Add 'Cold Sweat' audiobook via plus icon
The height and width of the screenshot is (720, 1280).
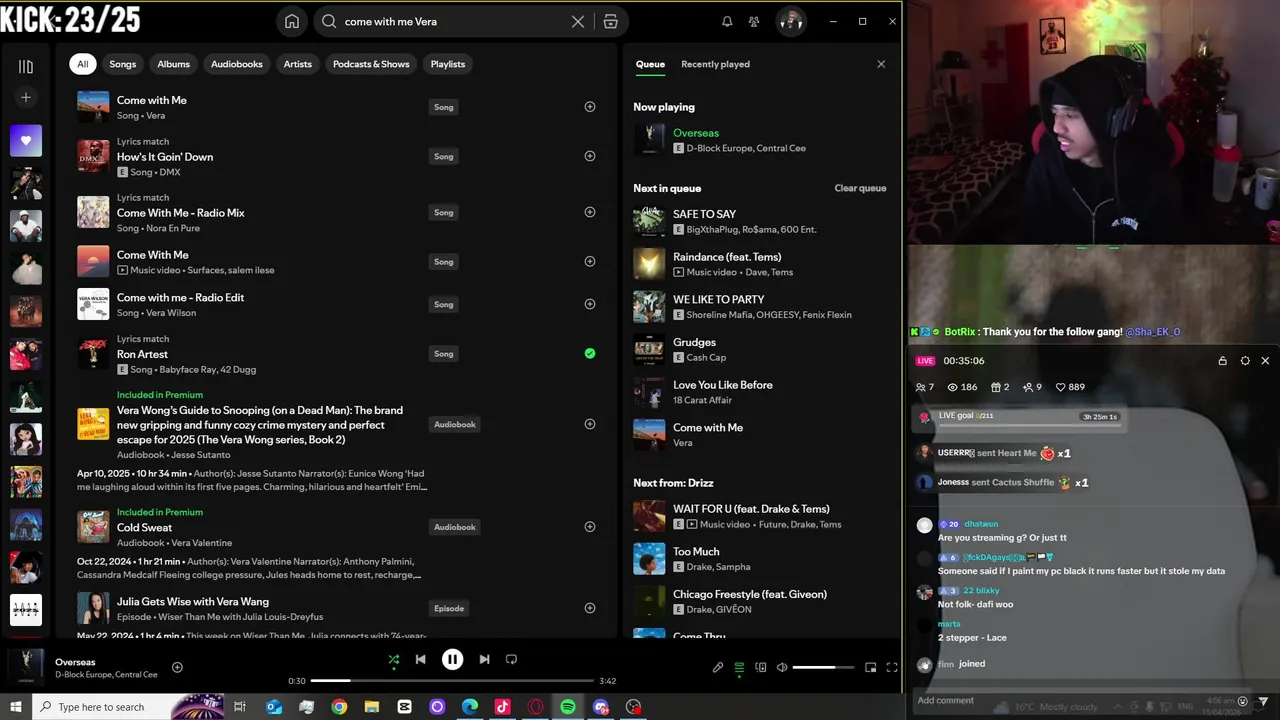point(590,527)
